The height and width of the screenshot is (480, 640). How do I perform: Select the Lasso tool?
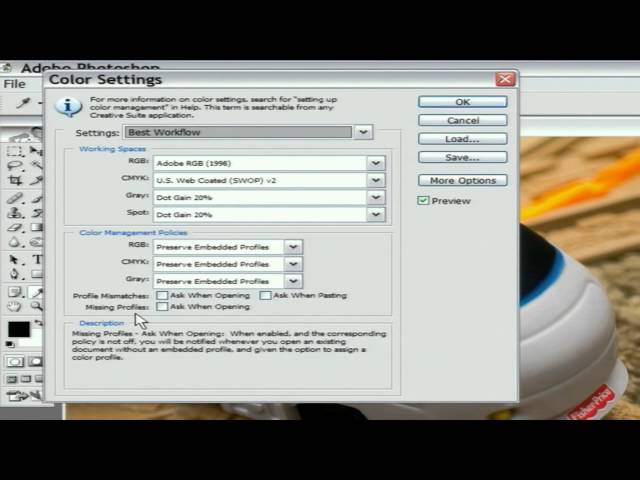(15, 166)
